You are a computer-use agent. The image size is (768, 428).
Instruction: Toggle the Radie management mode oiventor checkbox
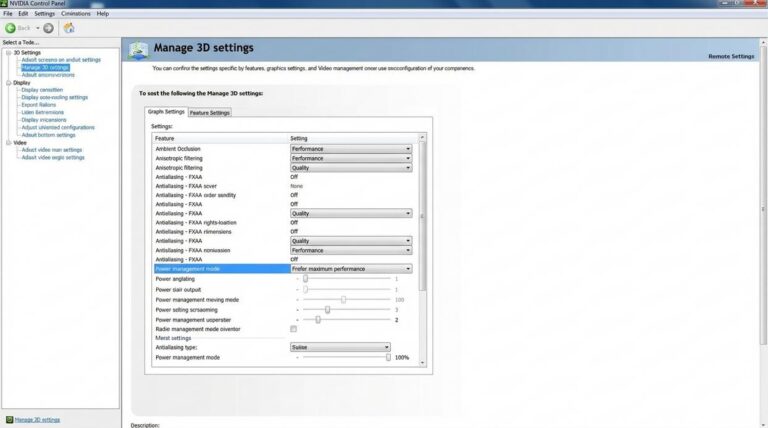tap(293, 329)
